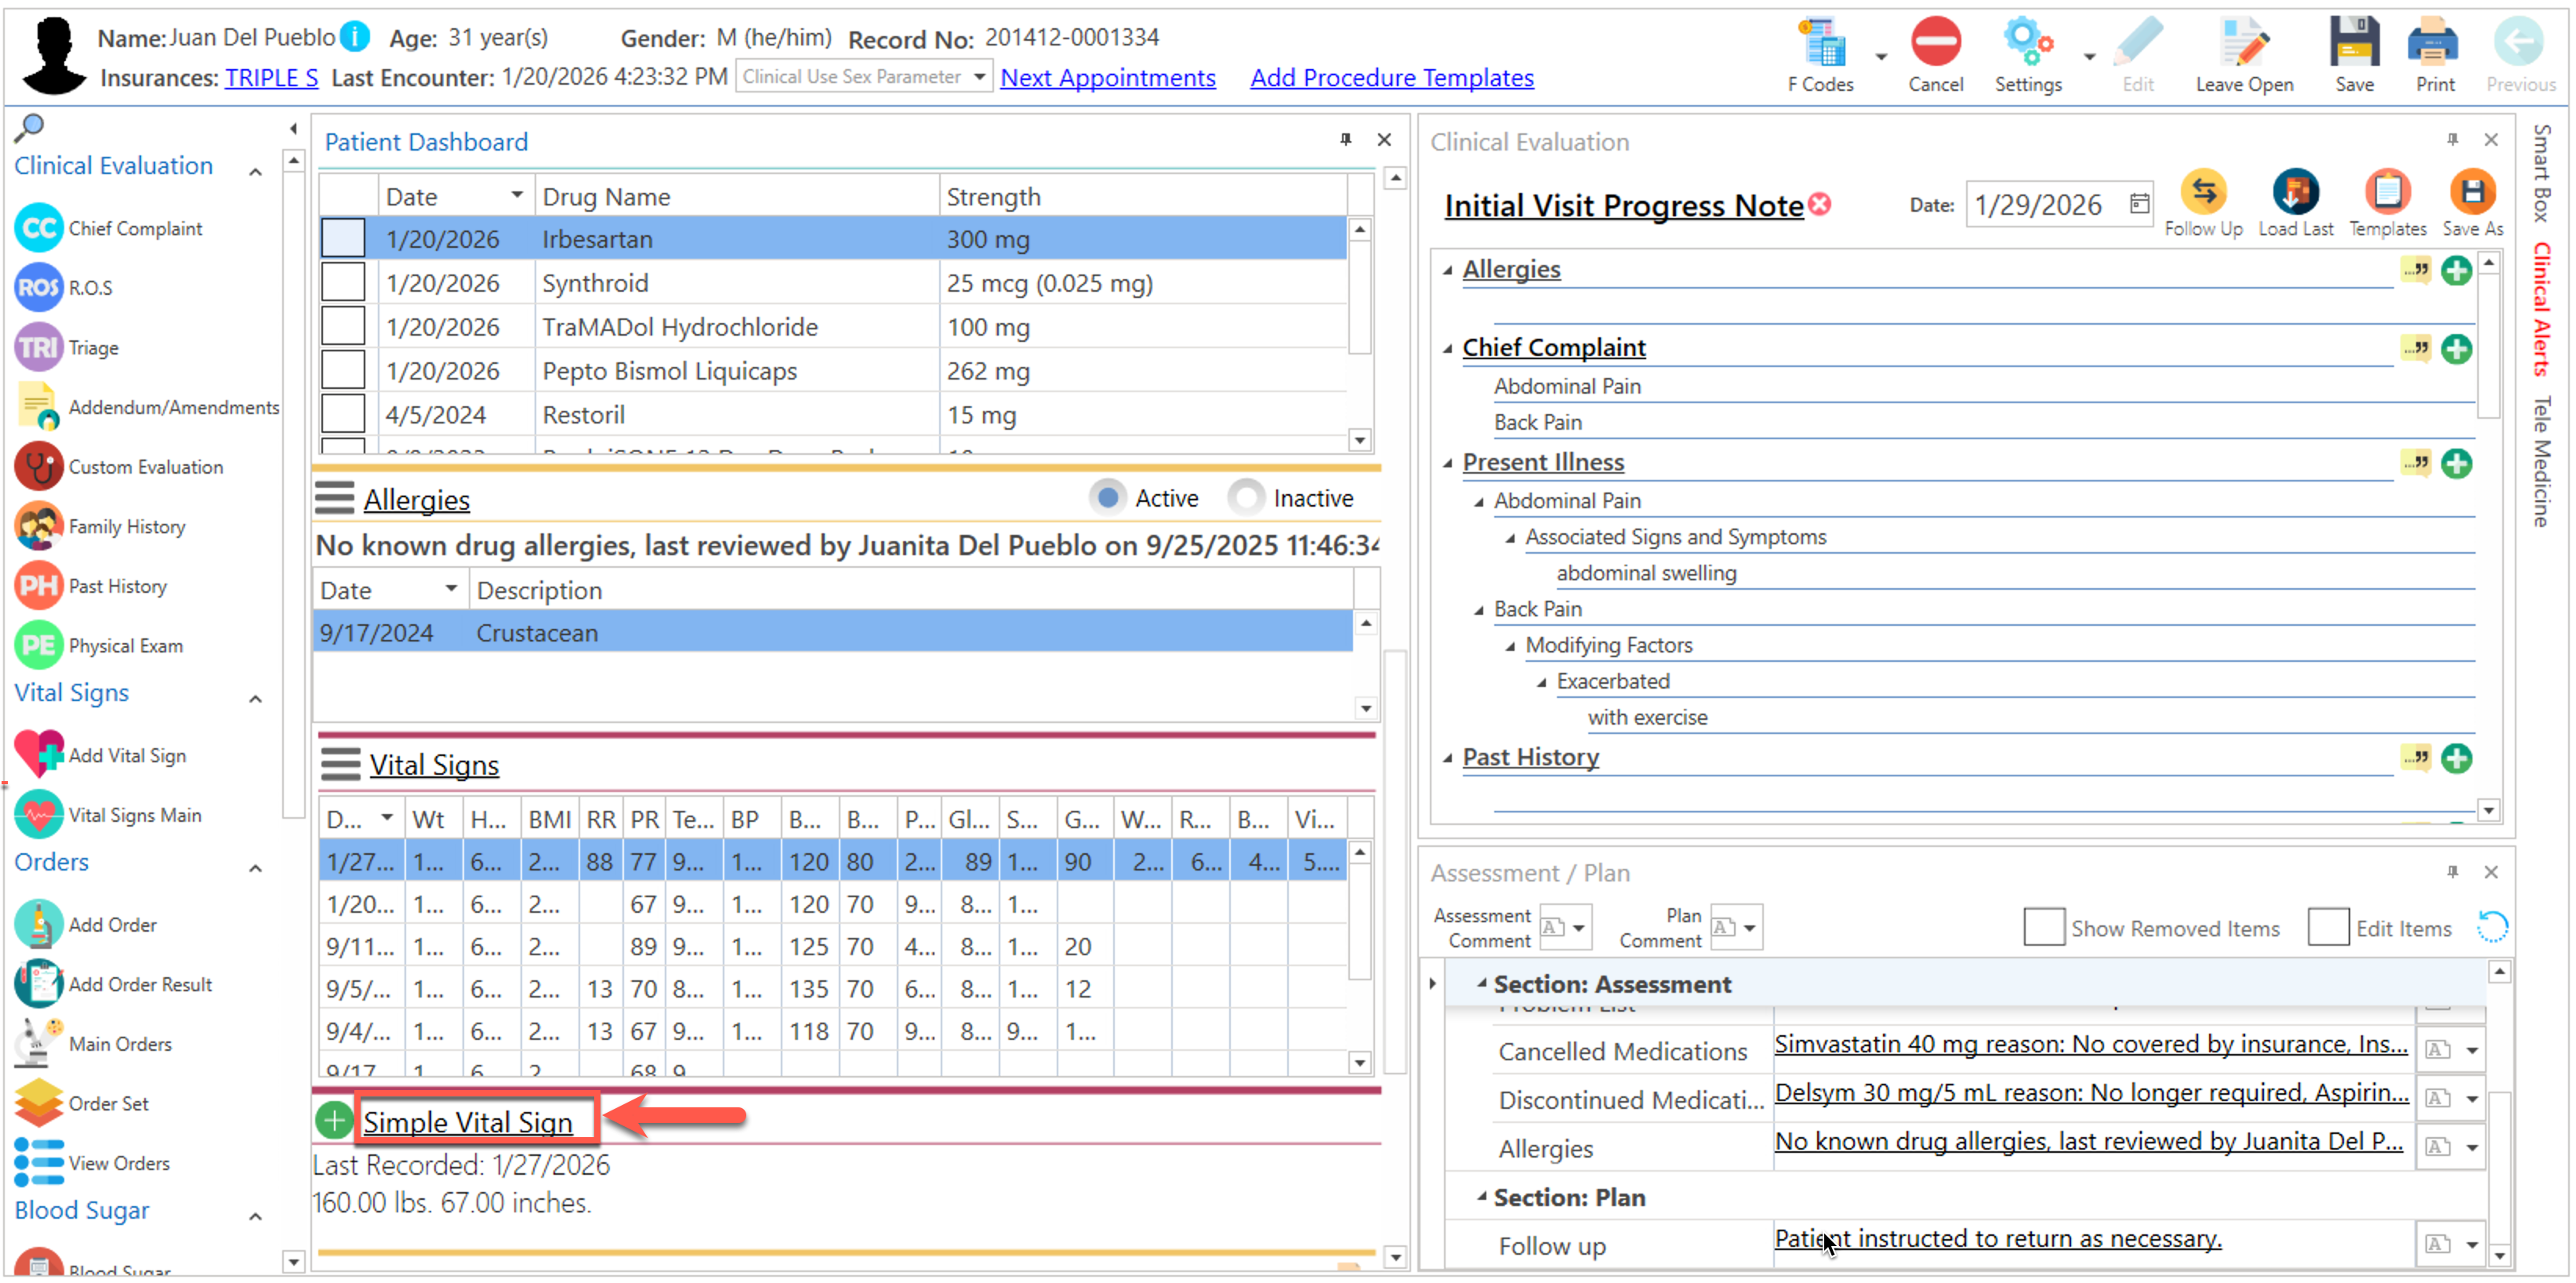
Task: Open the Templates icon in Clinical Evaluation
Action: pyautogui.click(x=2386, y=193)
